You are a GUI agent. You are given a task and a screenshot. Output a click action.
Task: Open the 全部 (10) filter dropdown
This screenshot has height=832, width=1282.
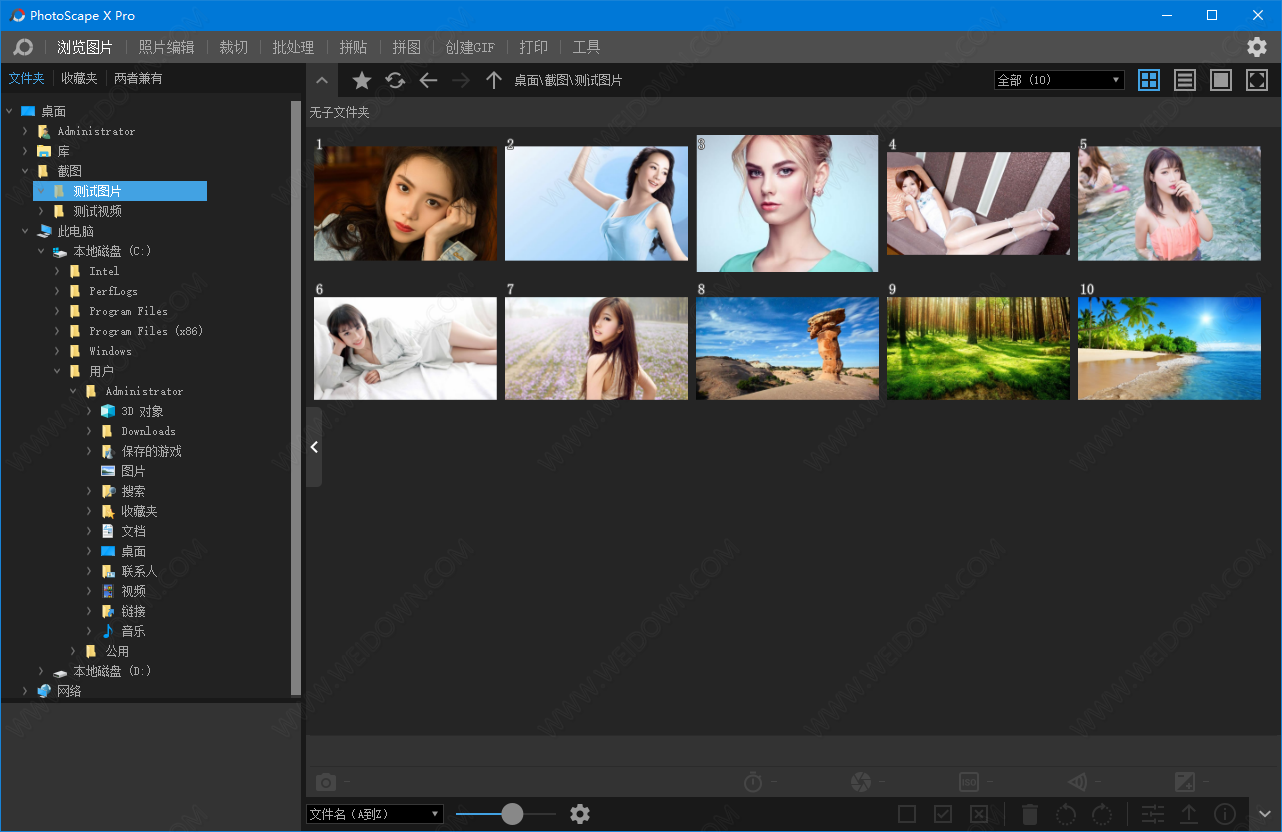[1059, 80]
